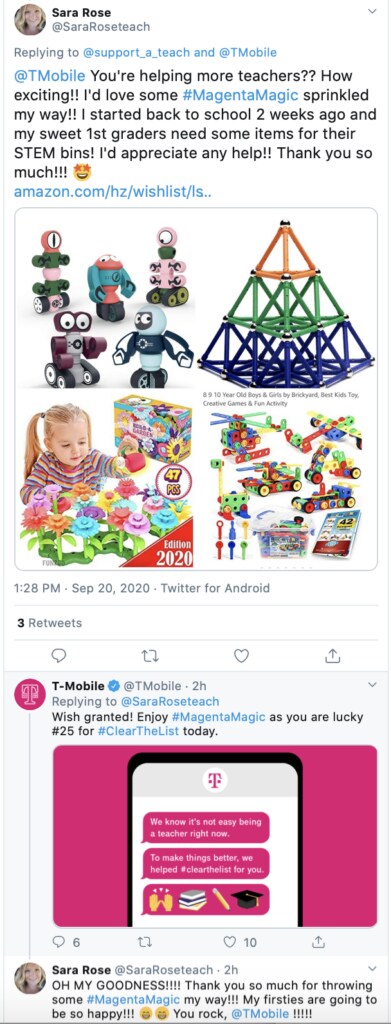The width and height of the screenshot is (391, 1024).
Task: Reply to Sara Rose's main tweet
Action: click(59, 655)
